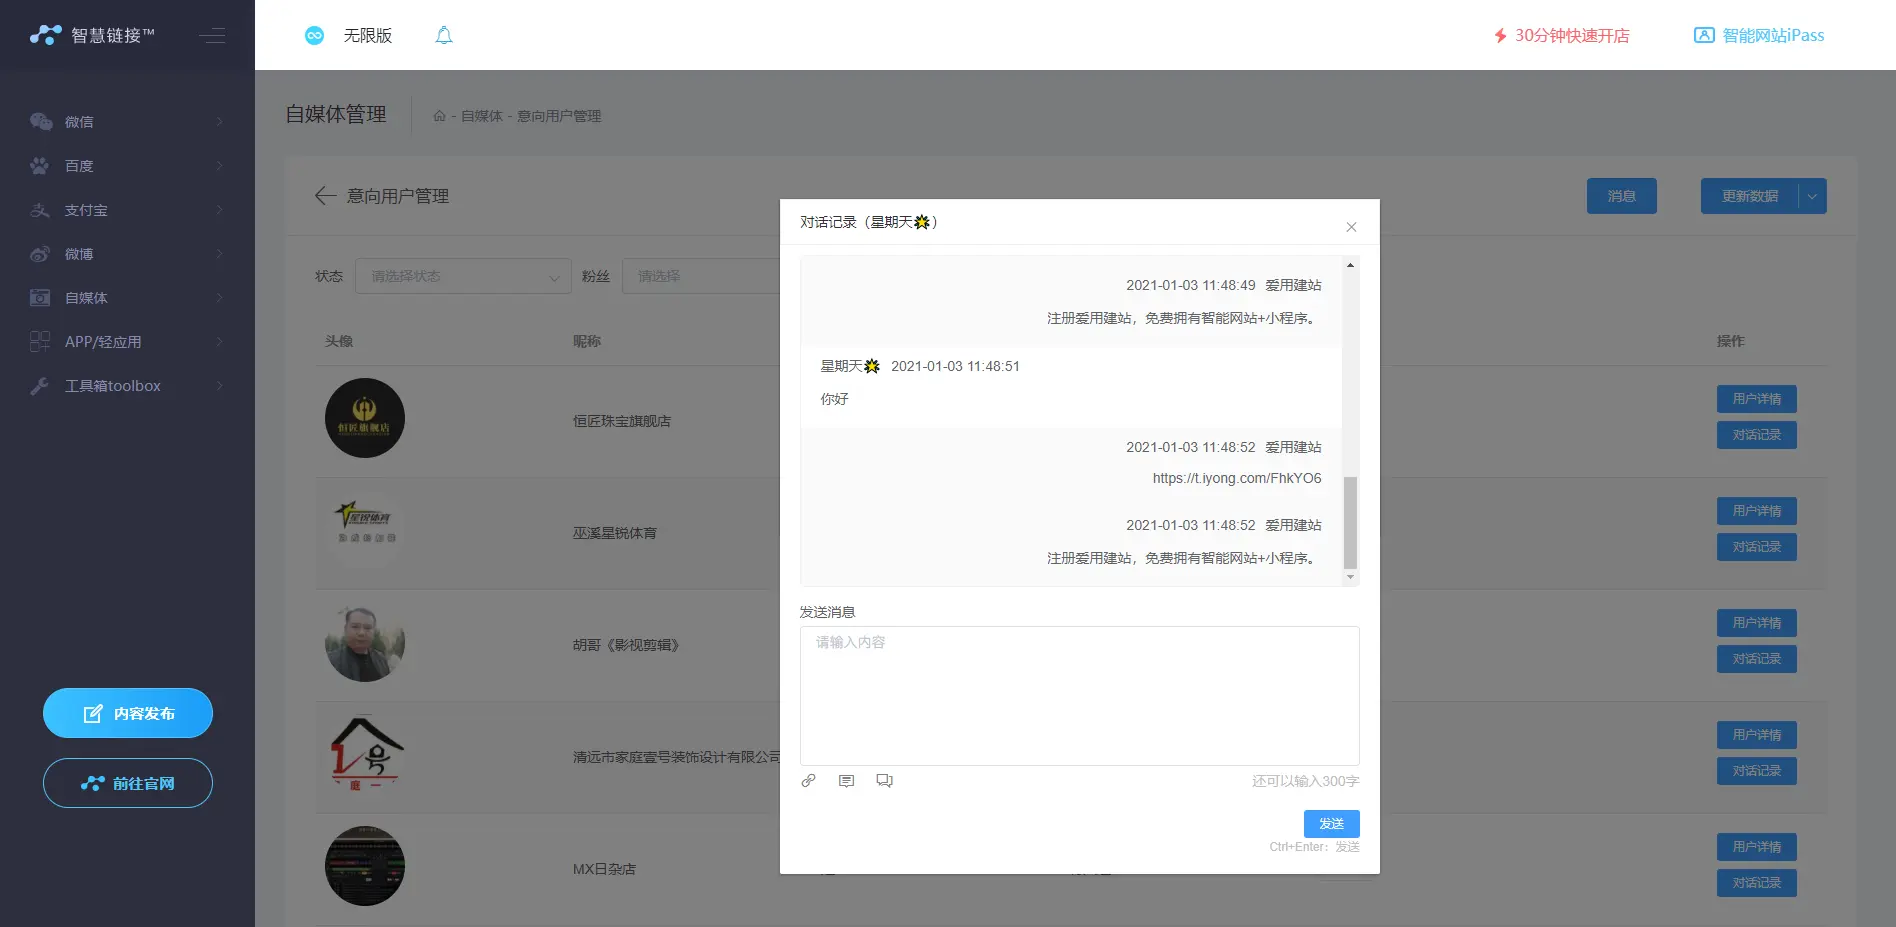Viewport: 1896px width, 927px height.
Task: Click the back arrow beside 意向用户管理
Action: coord(325,196)
